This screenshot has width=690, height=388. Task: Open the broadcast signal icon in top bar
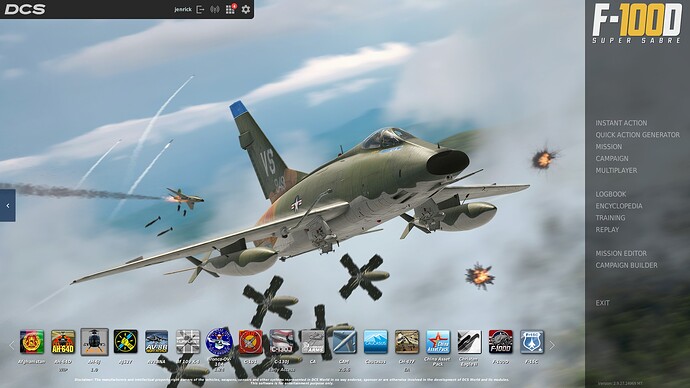point(215,9)
